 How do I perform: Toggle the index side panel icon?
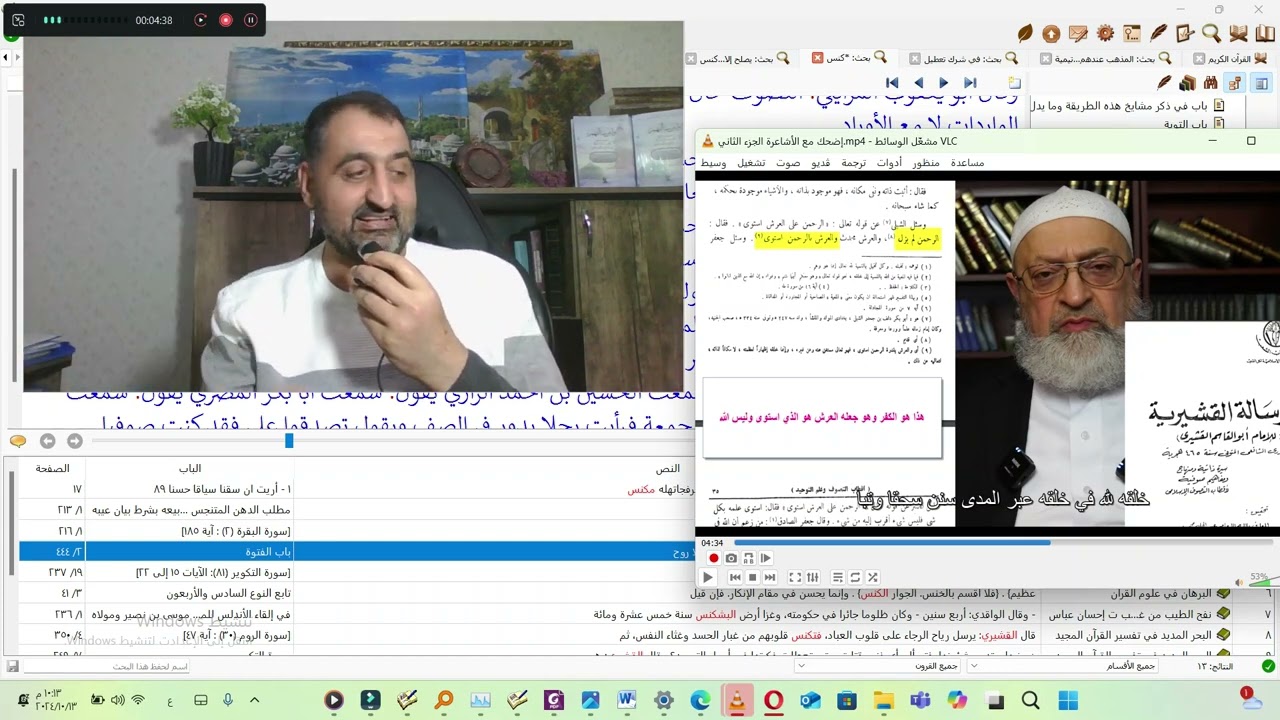[x=1261, y=83]
